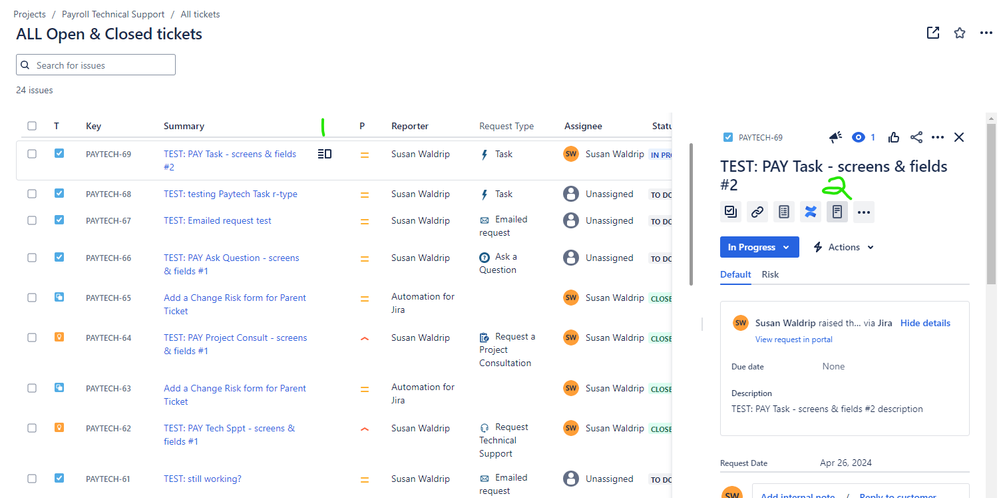The width and height of the screenshot is (999, 498).
Task: Open issue panel three-dot actions menu
Action: point(937,137)
